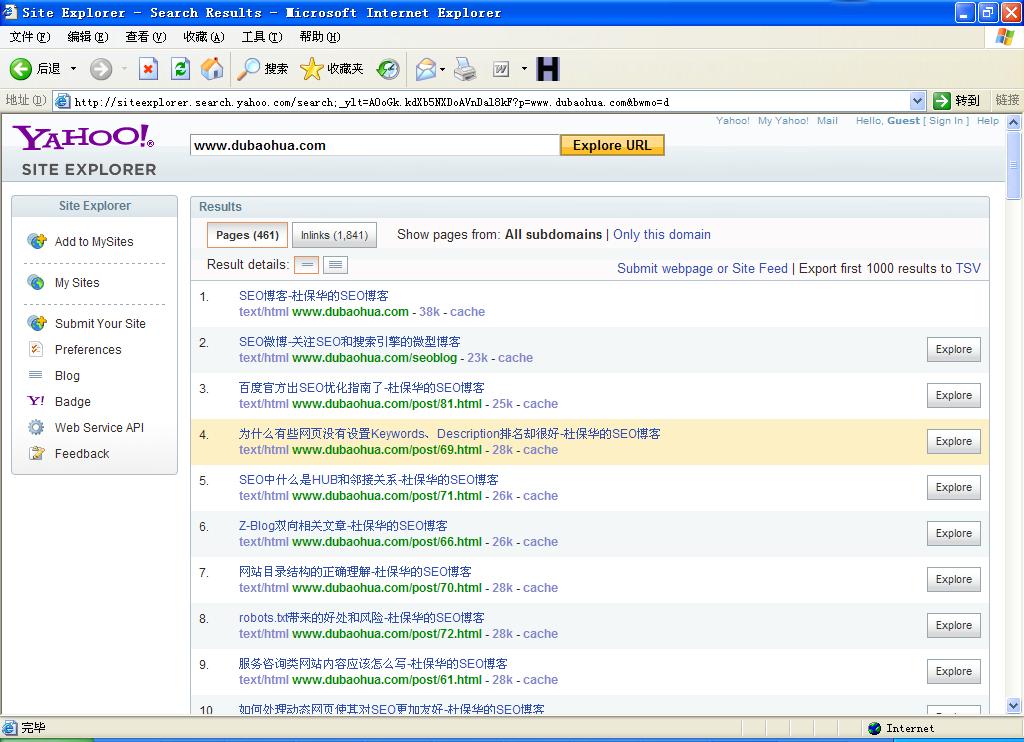Open the Tools (工具) menu
The width and height of the screenshot is (1024, 742).
click(x=262, y=37)
